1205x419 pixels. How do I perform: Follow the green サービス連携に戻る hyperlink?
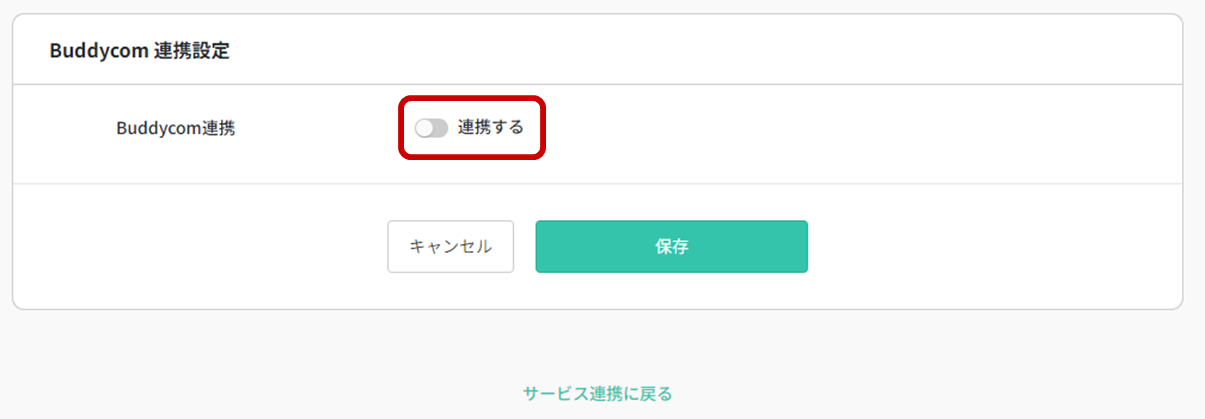coord(597,393)
